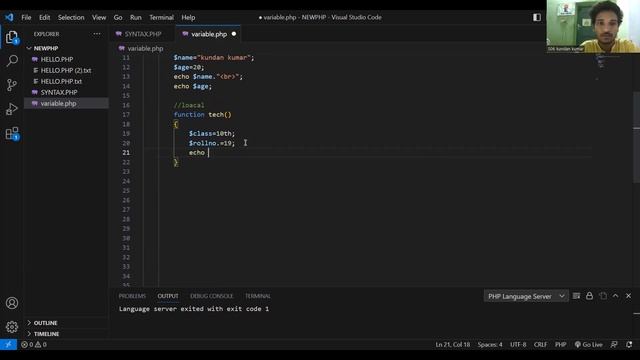Change the PHP language mode
Image resolution: width=640 pixels, height=360 pixels.
[x=560, y=344]
